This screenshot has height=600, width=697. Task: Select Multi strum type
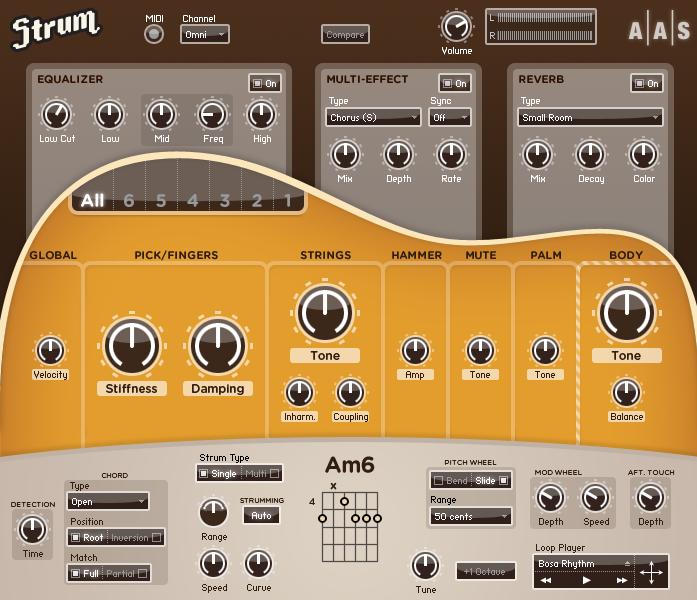pos(262,473)
